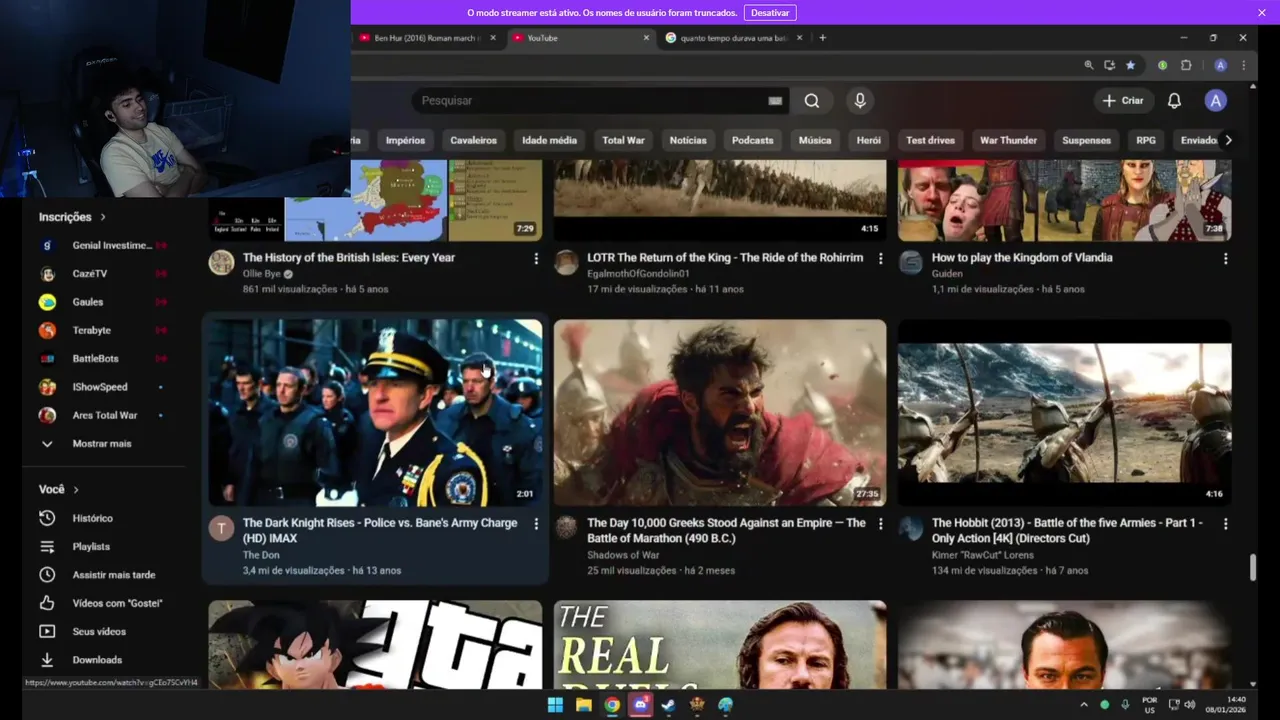Open the EgalmothOfGondolin01 channel link

tap(638, 273)
